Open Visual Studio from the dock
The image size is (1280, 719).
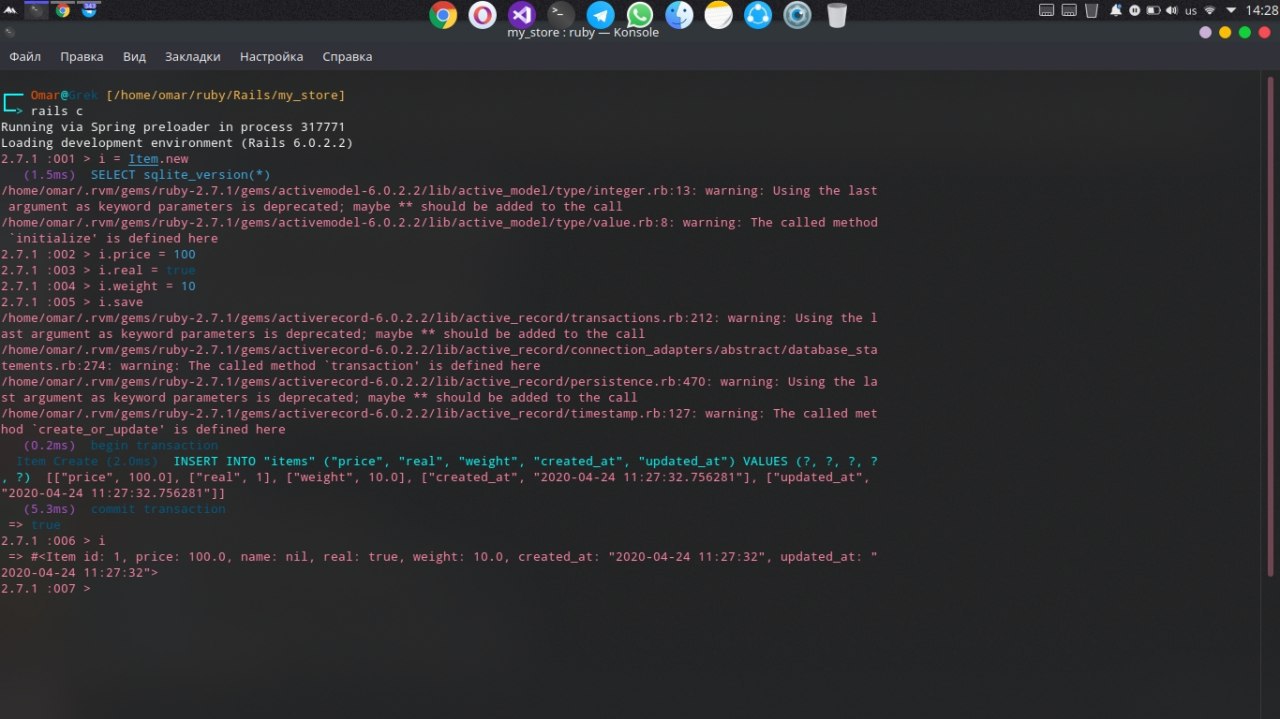click(521, 15)
